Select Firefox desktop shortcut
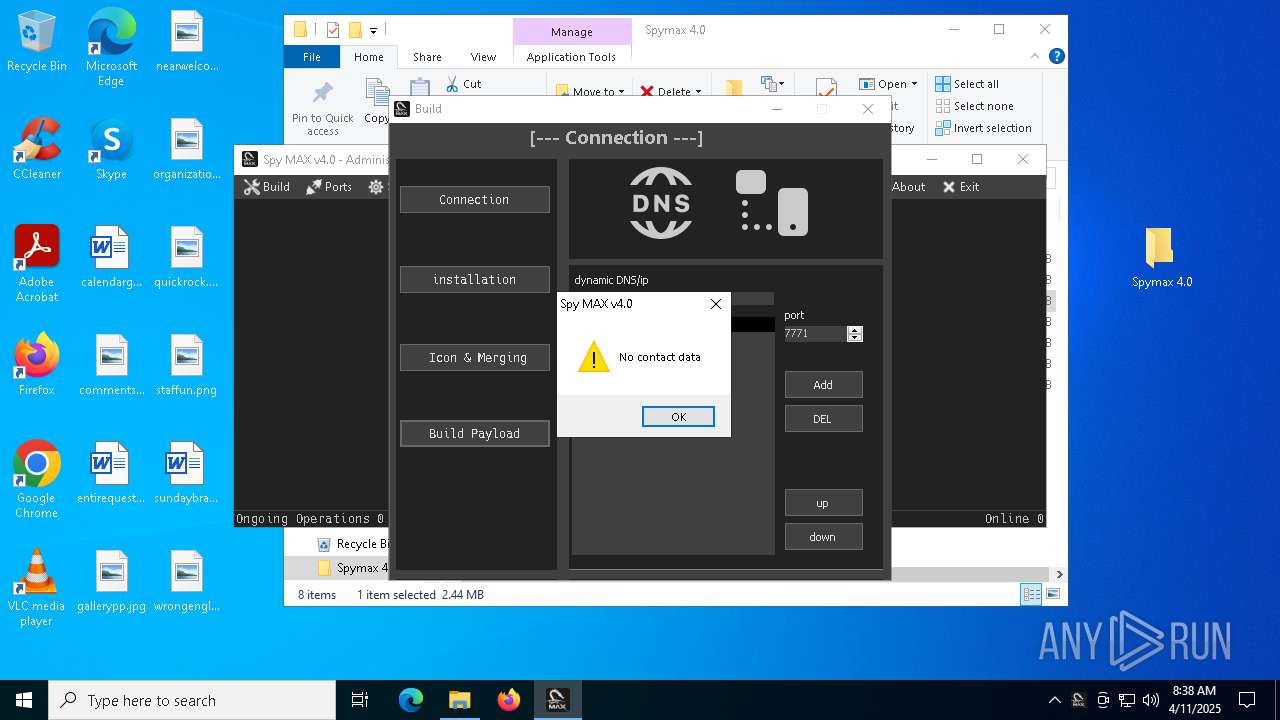This screenshot has width=1280, height=720. [37, 365]
